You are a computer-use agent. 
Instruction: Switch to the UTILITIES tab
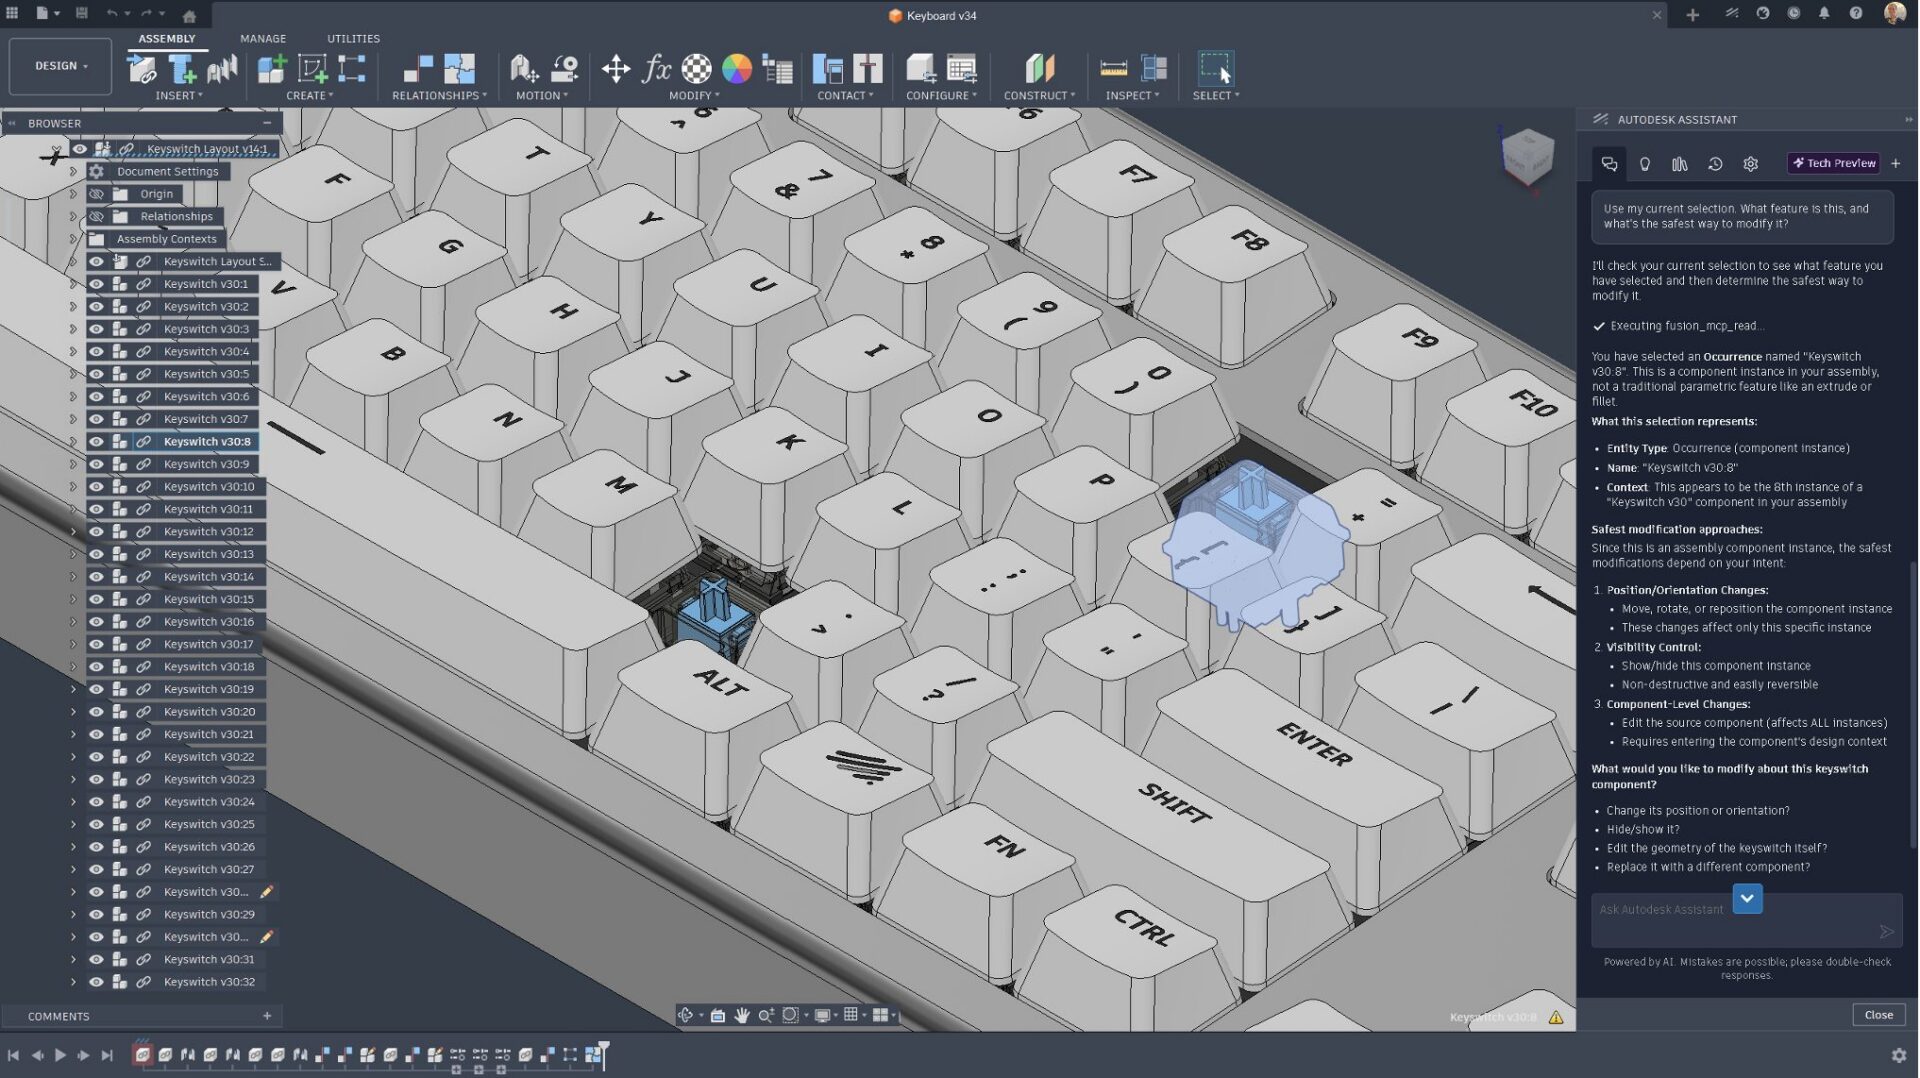[x=353, y=39]
